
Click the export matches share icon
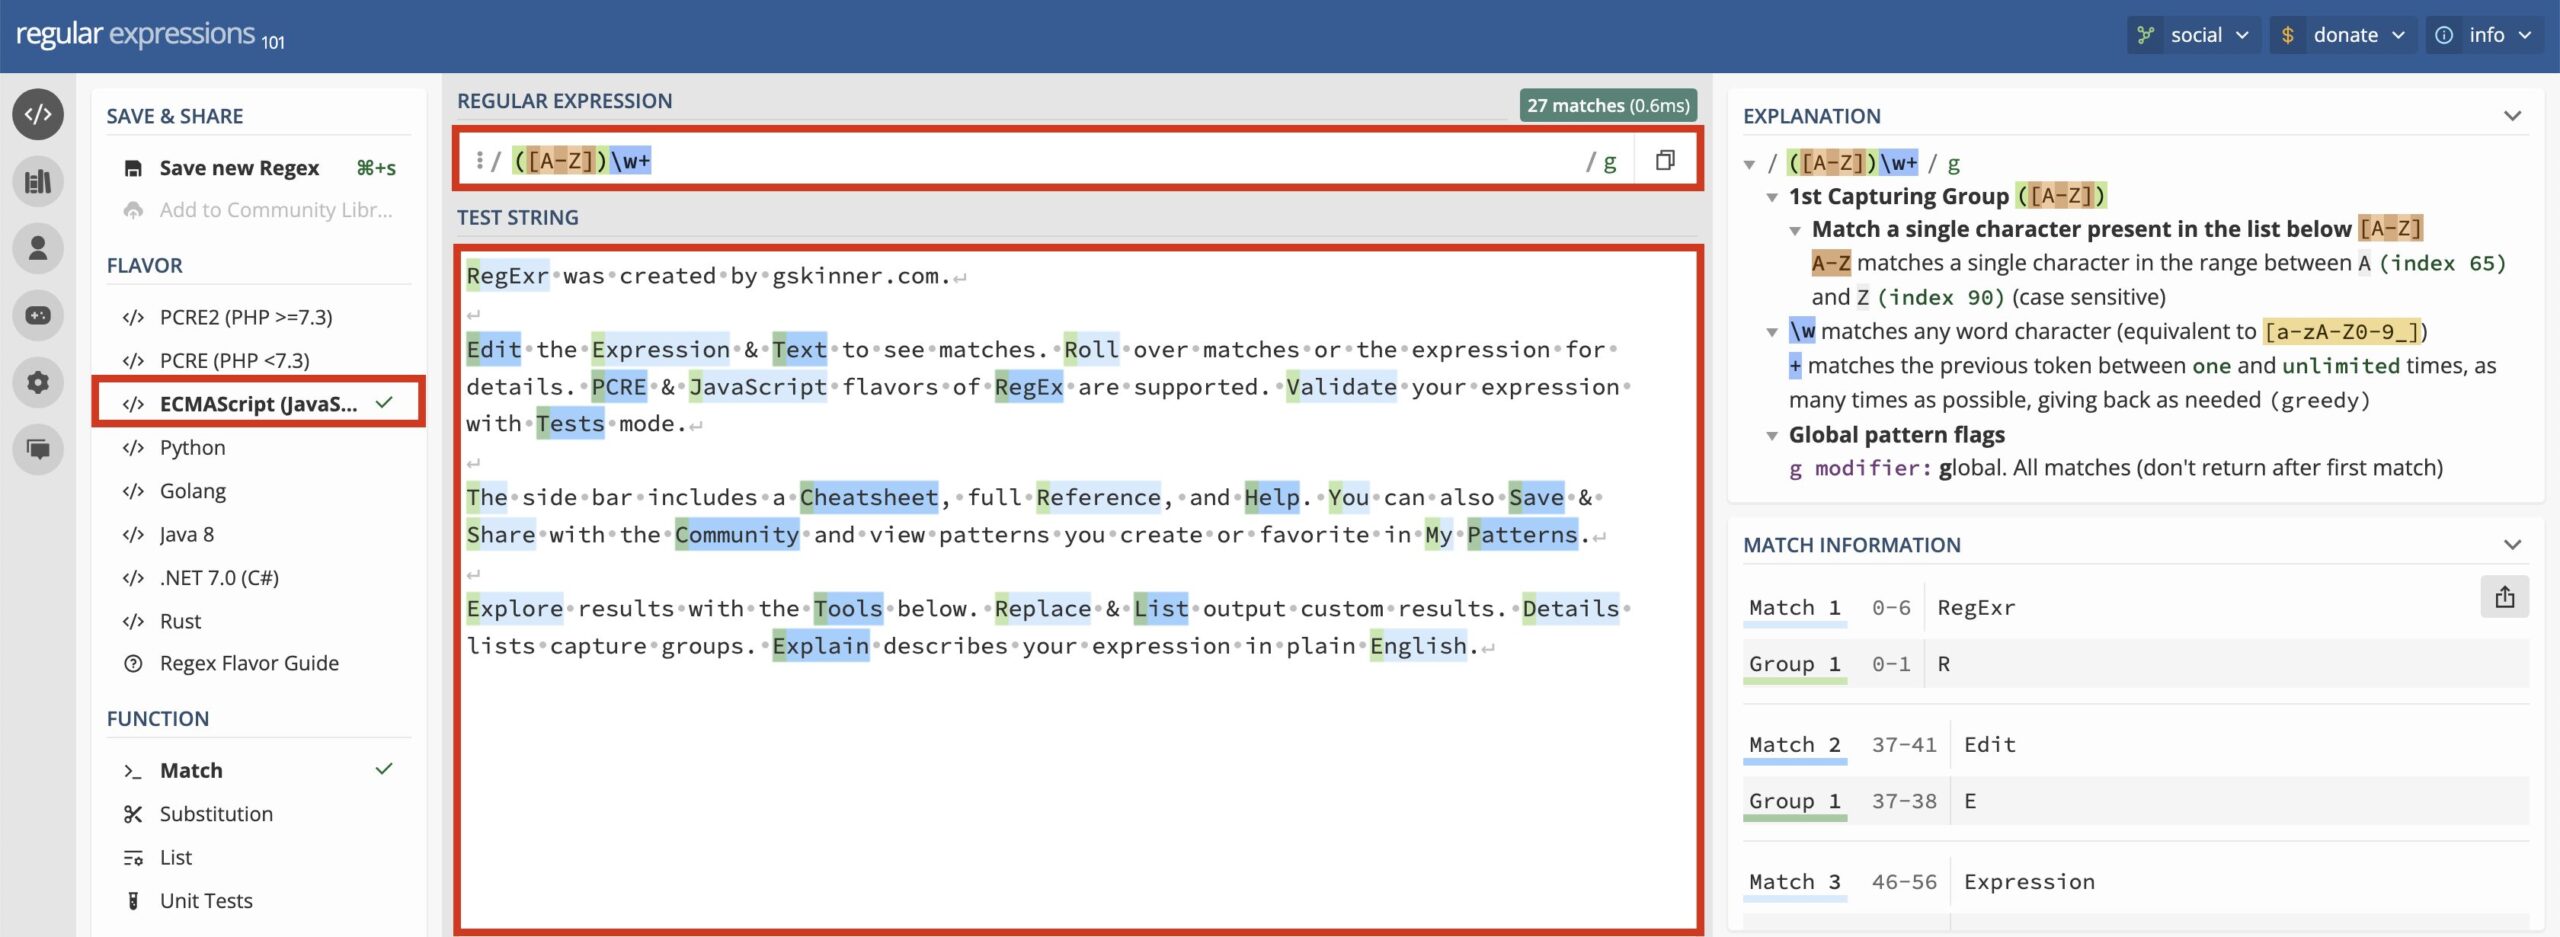(2504, 597)
